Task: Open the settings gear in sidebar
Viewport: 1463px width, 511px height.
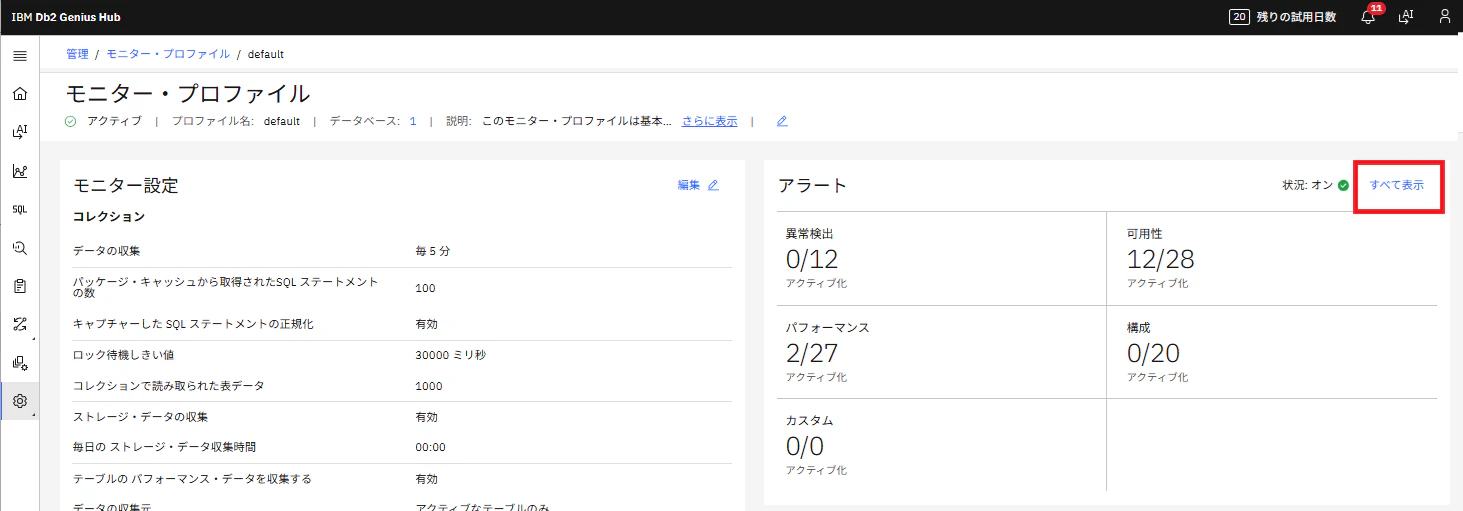Action: [20, 401]
